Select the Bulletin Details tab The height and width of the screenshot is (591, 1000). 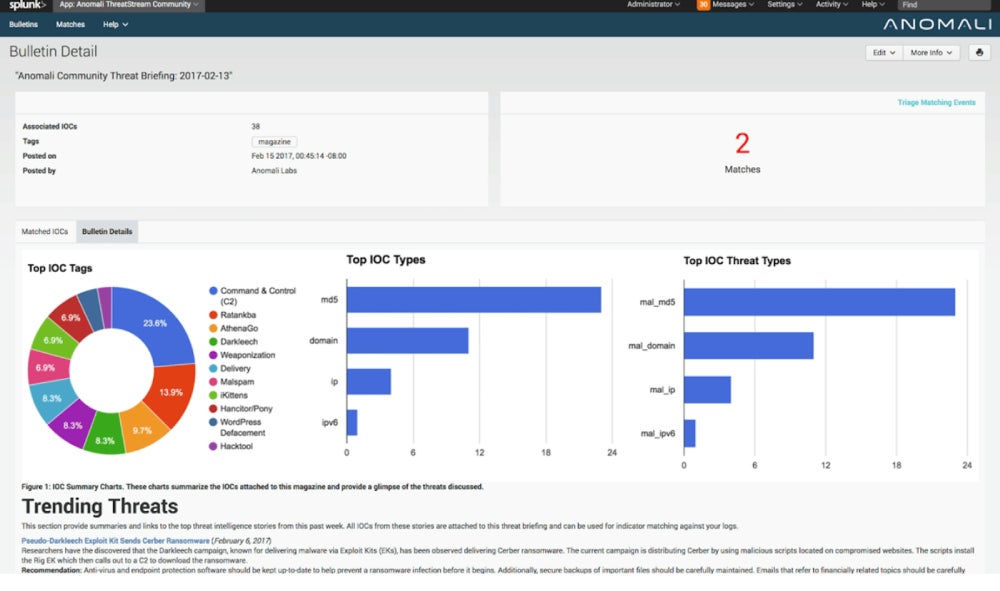coord(106,231)
